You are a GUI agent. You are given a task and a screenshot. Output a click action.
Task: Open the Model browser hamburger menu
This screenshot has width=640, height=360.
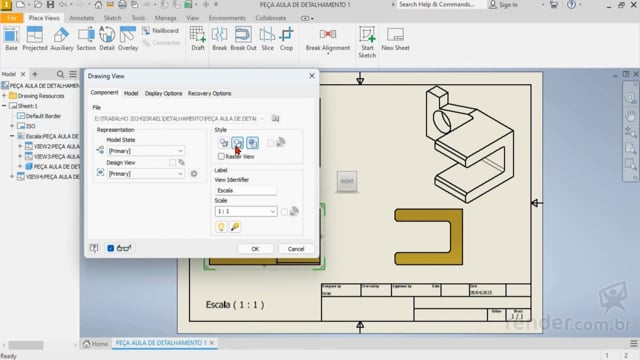coord(73,74)
